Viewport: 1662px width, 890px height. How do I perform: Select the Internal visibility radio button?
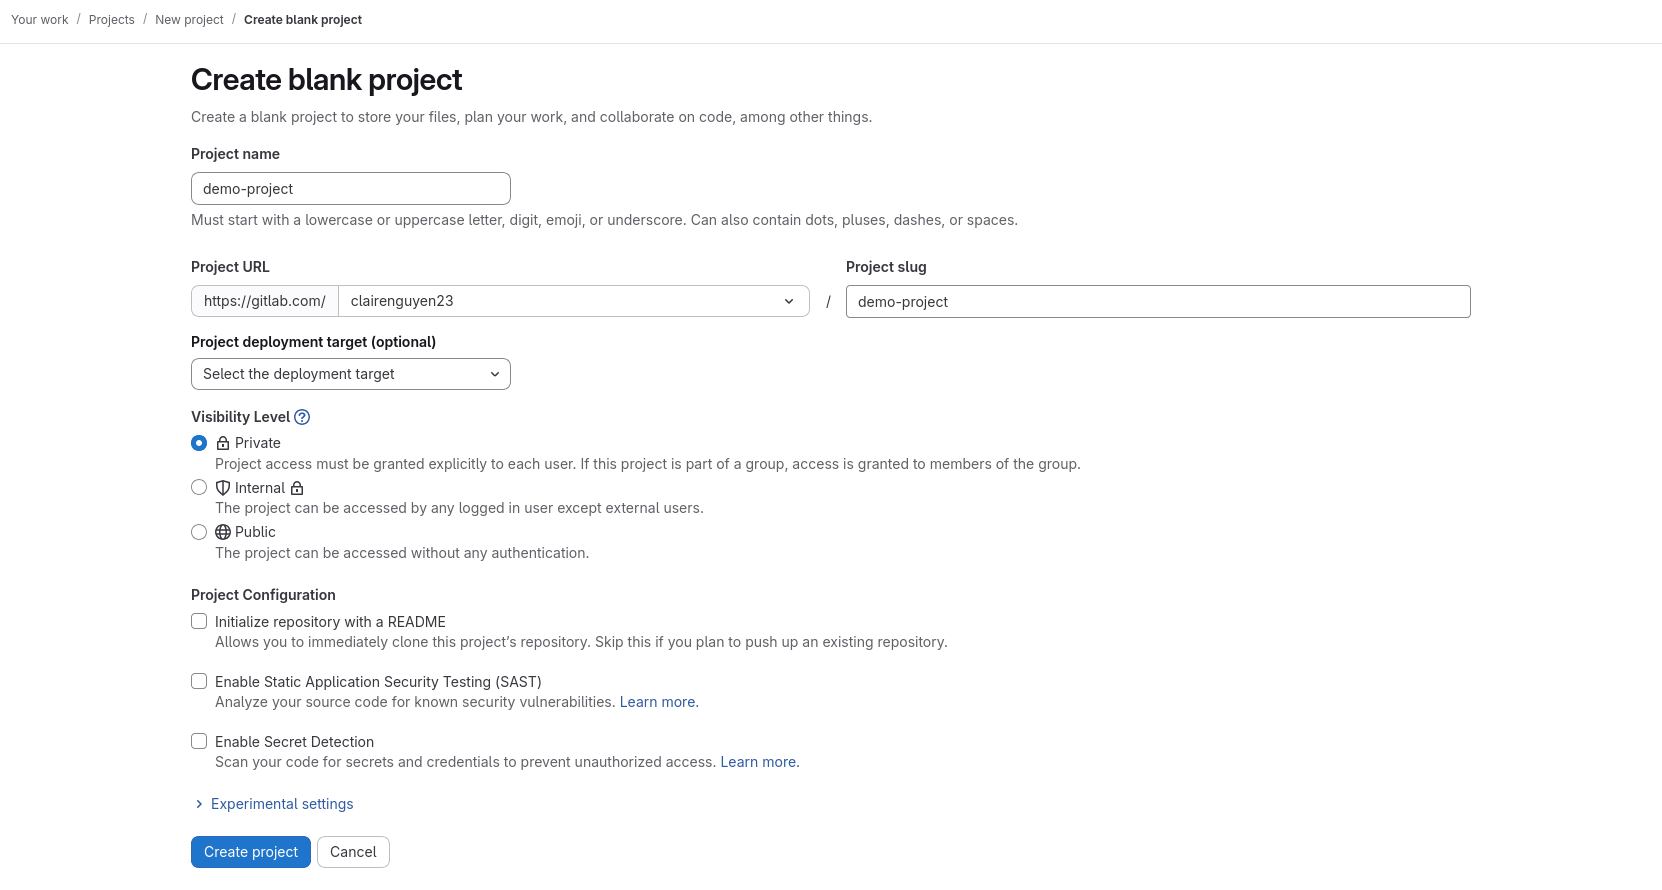(x=199, y=487)
